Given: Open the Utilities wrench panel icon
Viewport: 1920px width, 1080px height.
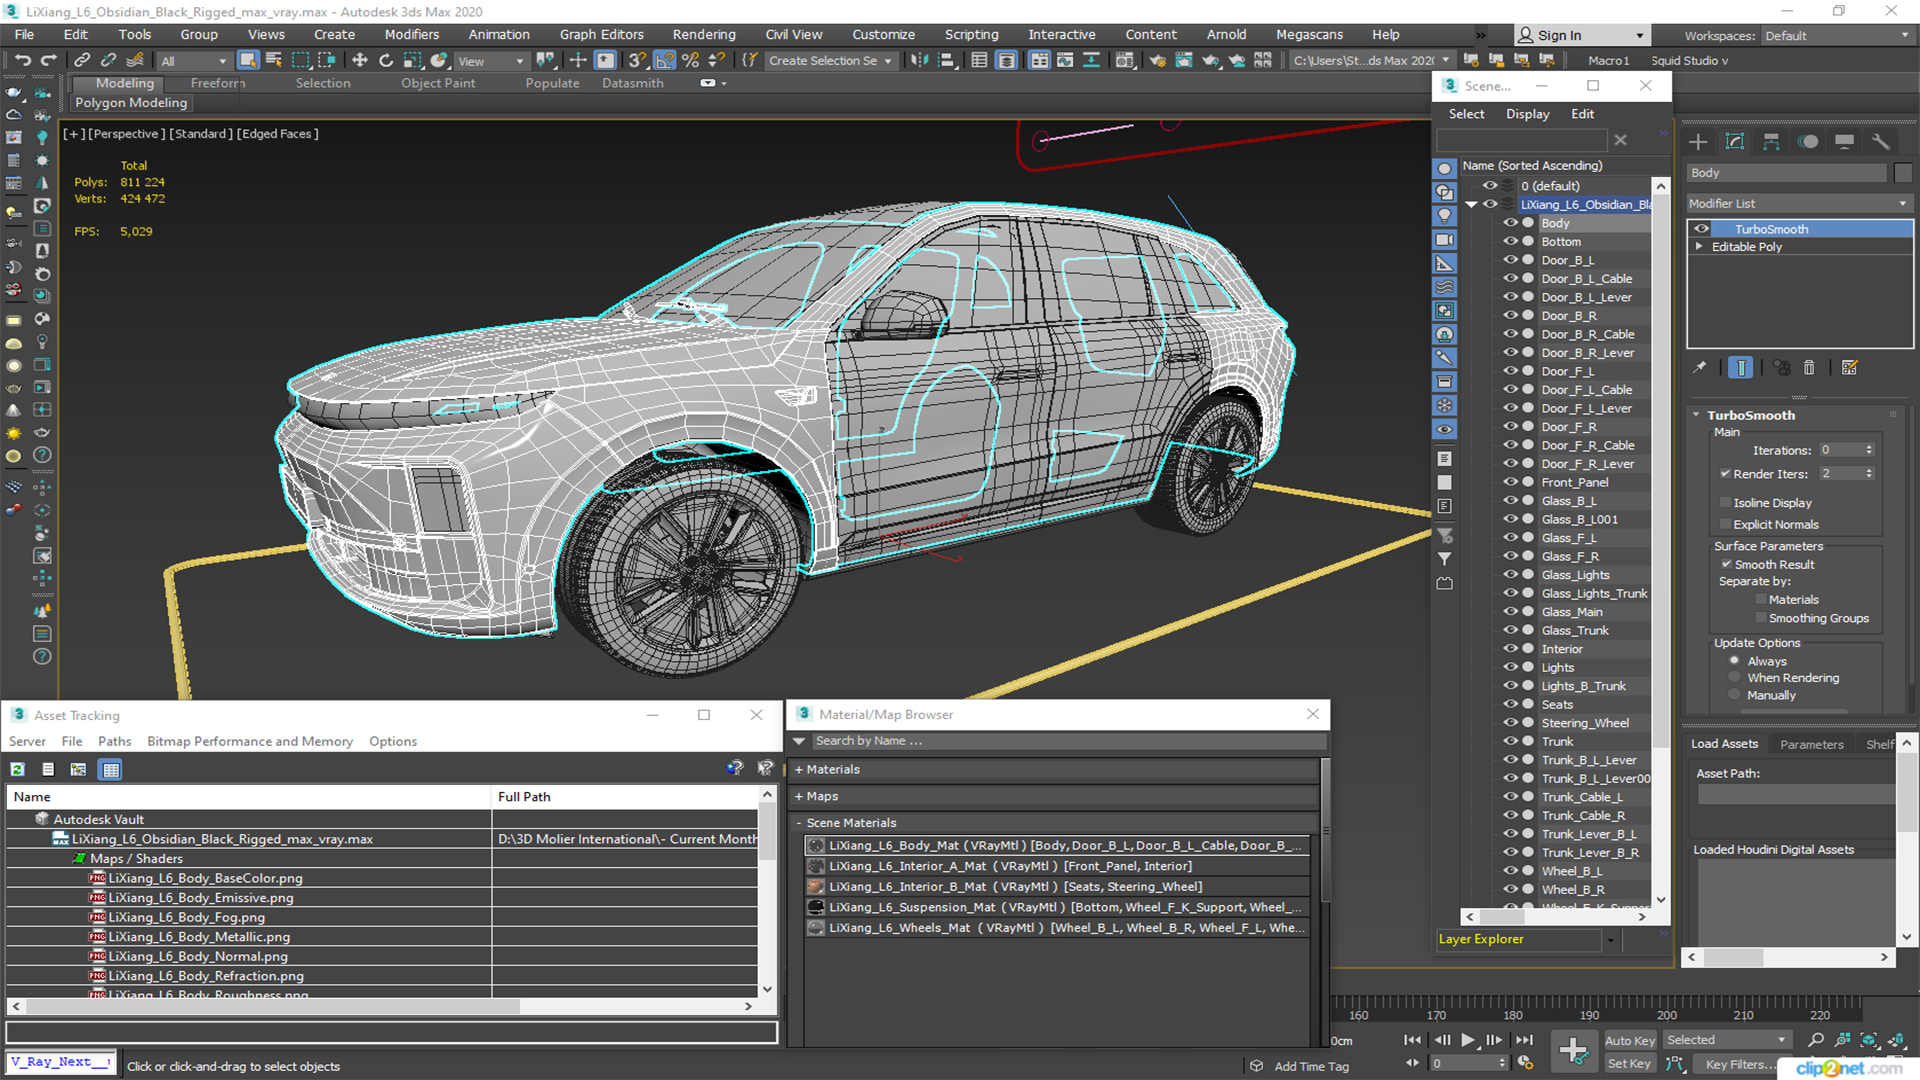Looking at the screenshot, I should 1881,142.
